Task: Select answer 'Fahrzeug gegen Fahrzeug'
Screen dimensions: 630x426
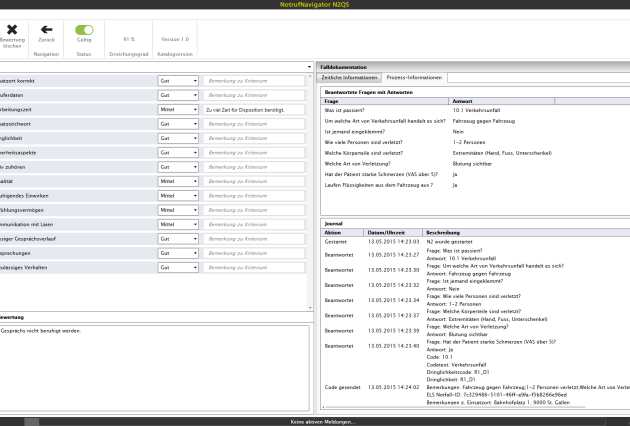Action: [x=484, y=121]
